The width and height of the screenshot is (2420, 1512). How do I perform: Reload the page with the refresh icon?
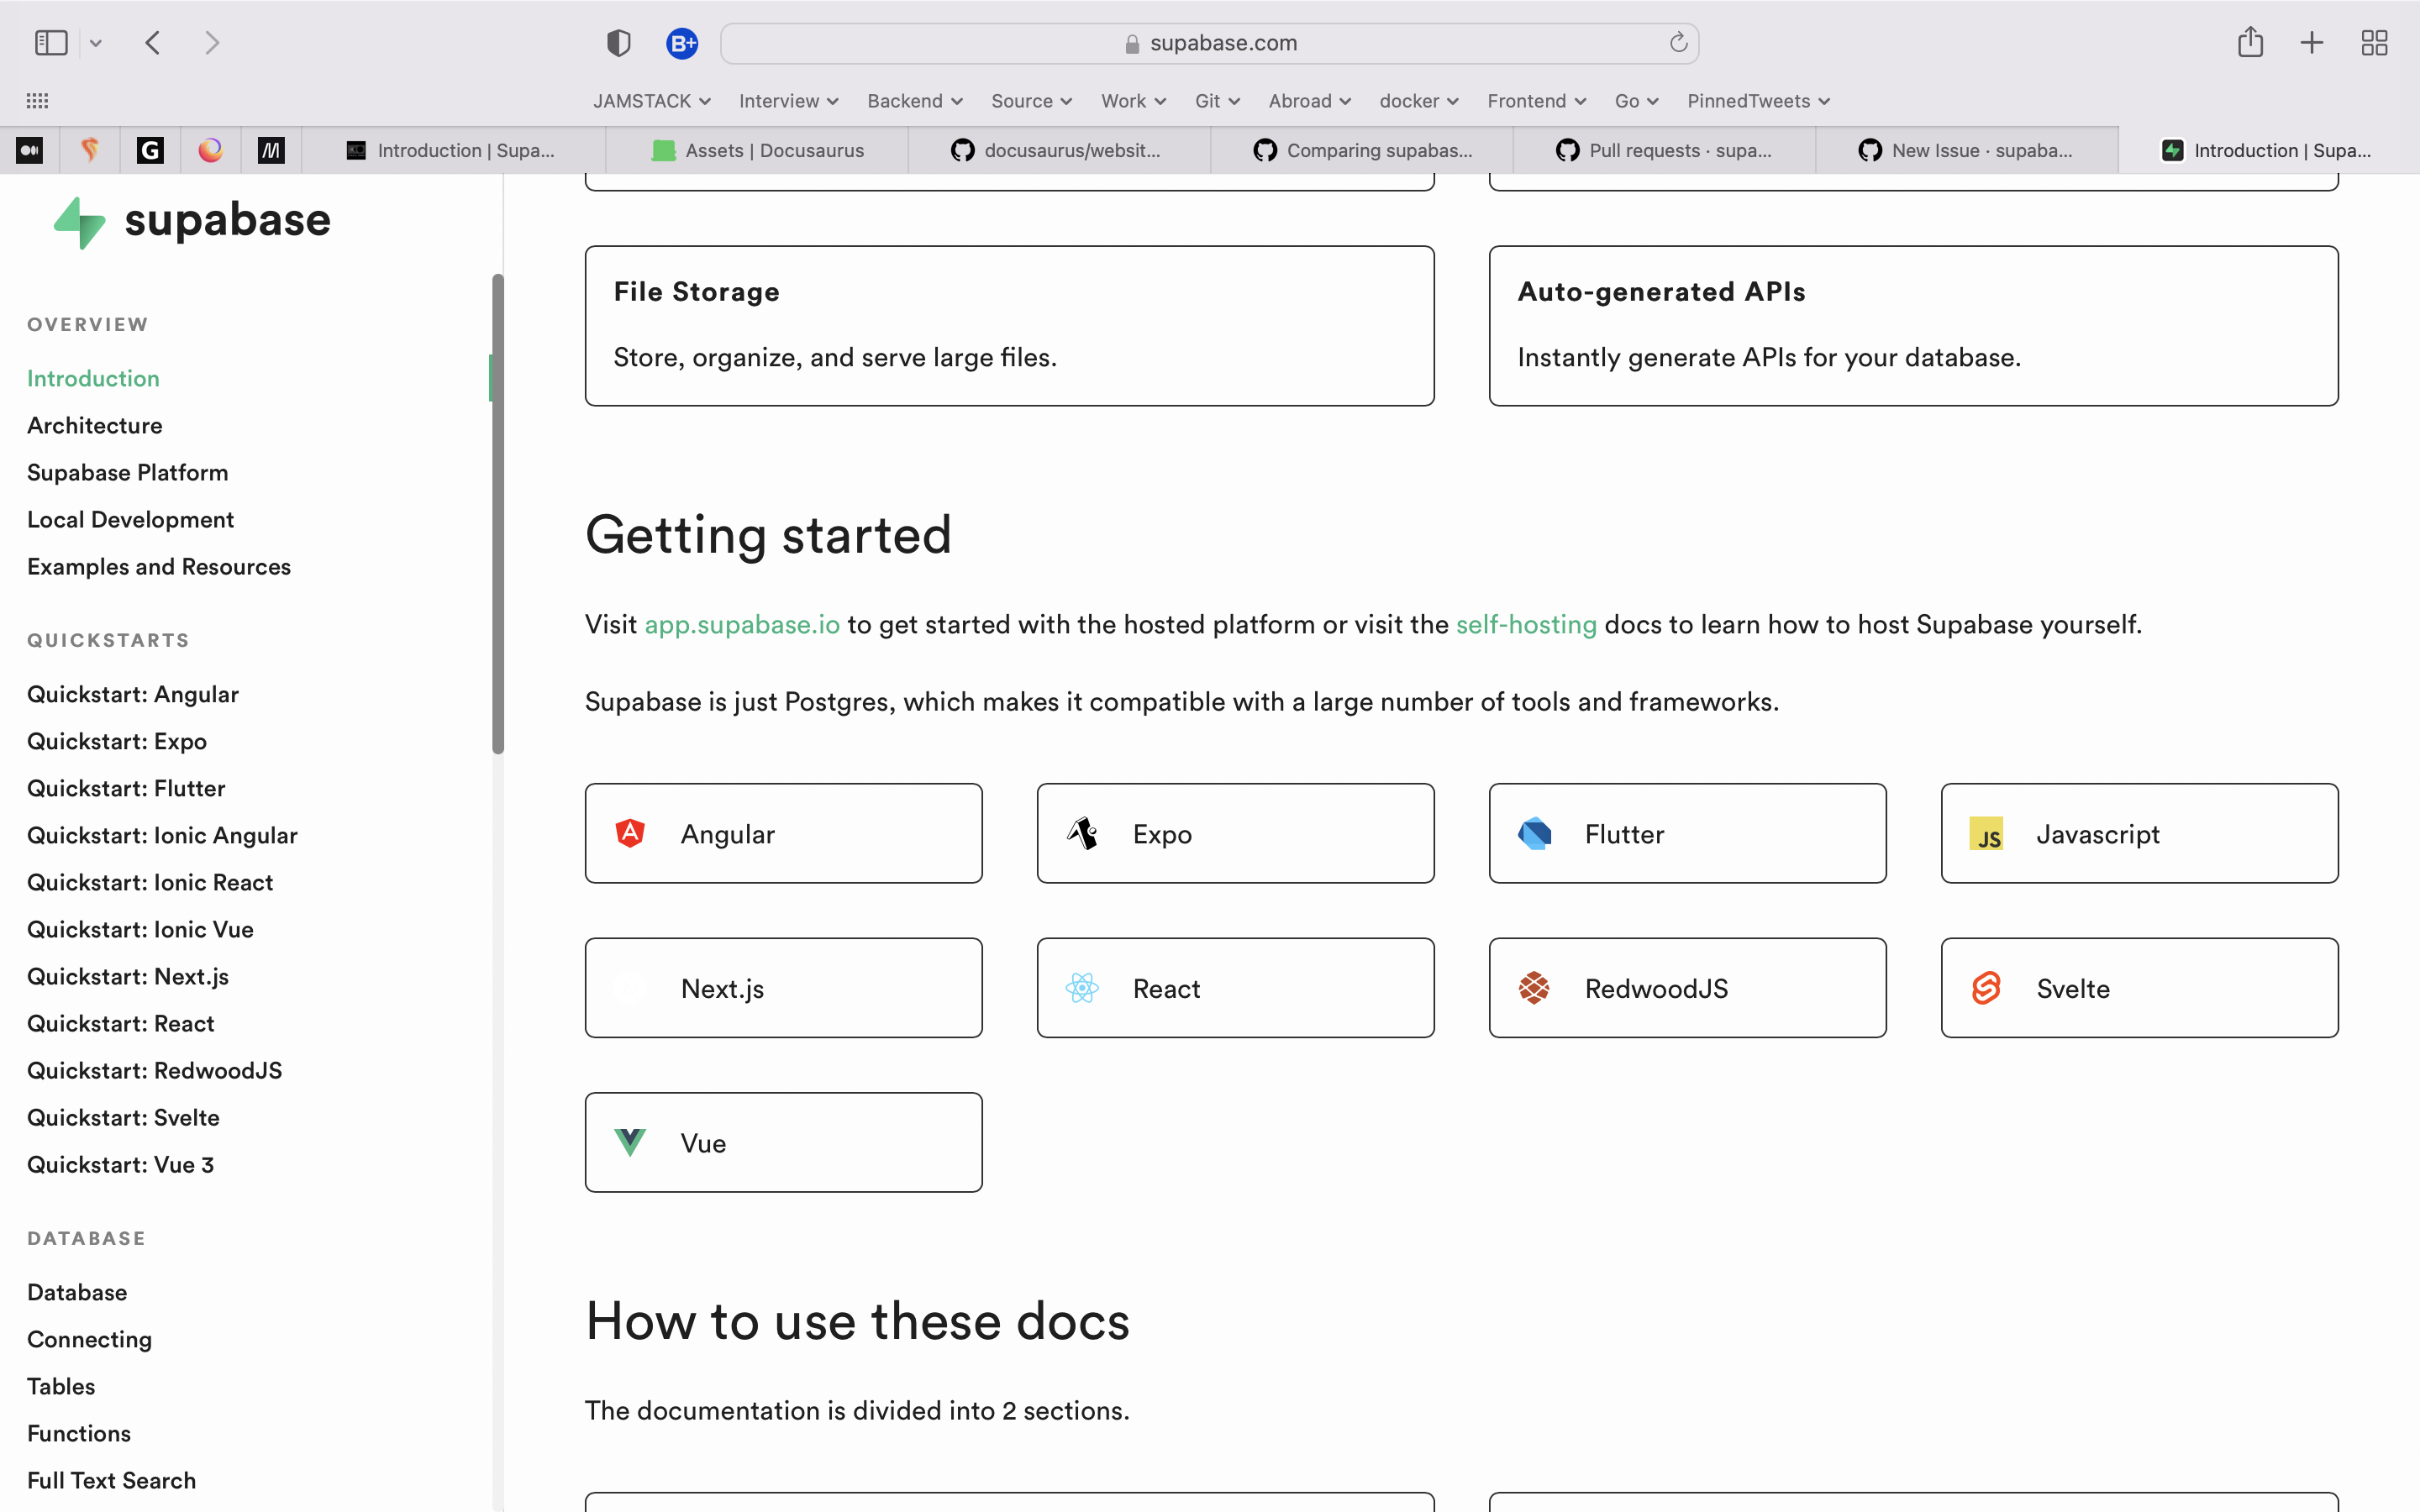click(x=1678, y=43)
